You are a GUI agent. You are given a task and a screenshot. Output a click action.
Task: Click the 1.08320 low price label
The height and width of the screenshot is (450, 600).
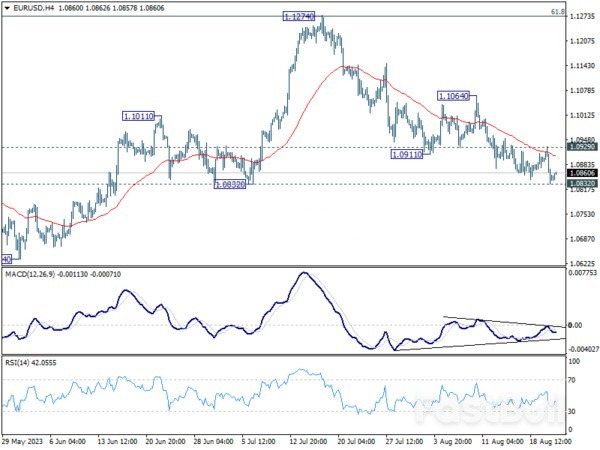point(230,185)
